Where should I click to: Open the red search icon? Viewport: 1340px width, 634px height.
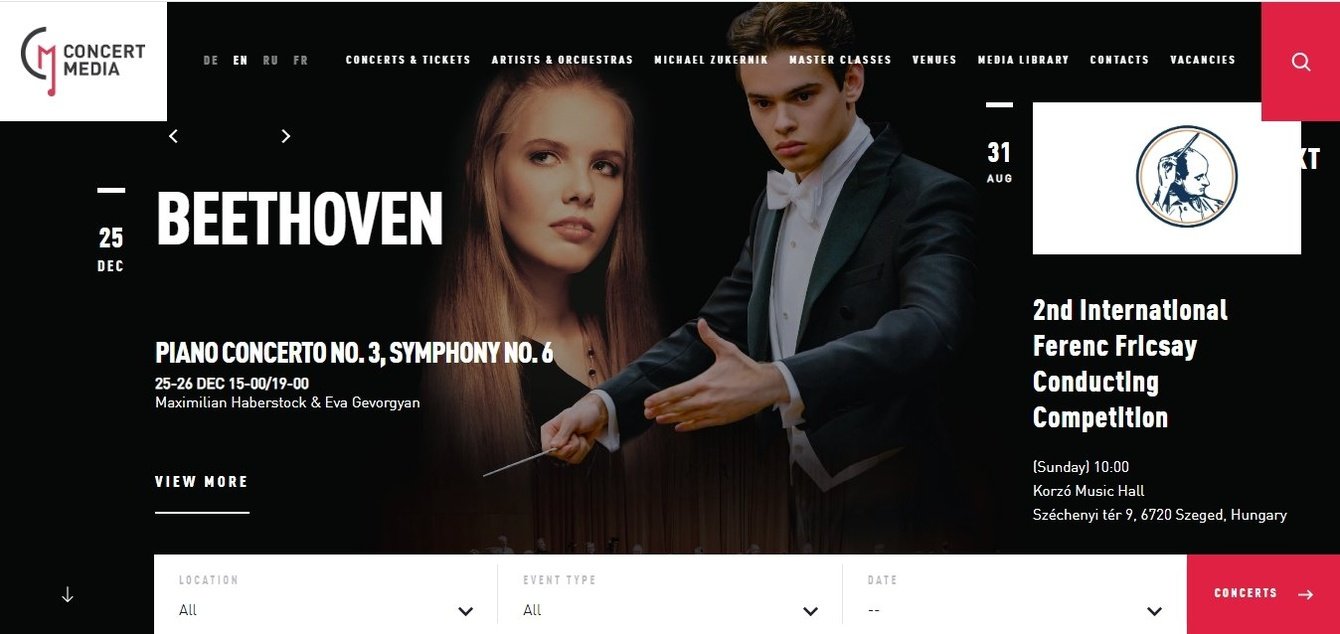coord(1300,61)
